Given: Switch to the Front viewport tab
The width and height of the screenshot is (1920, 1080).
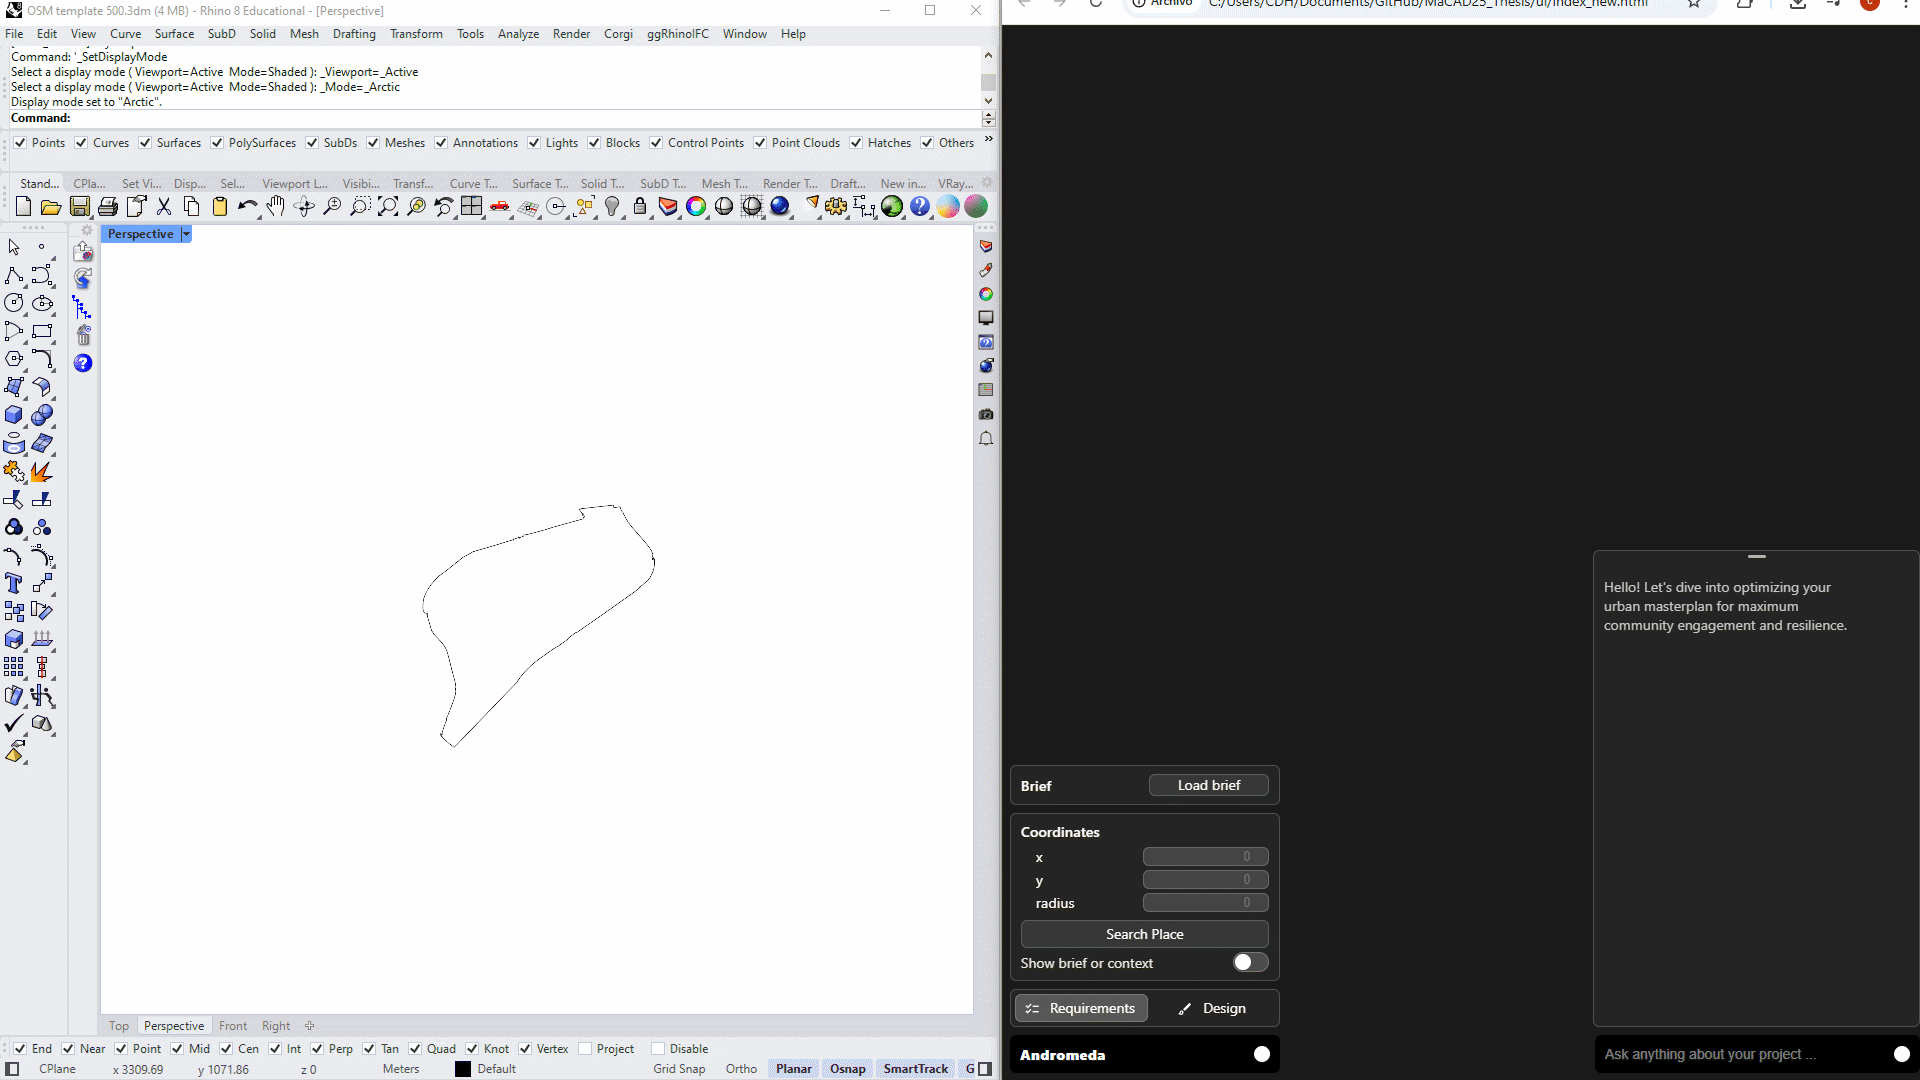Looking at the screenshot, I should (x=232, y=1026).
